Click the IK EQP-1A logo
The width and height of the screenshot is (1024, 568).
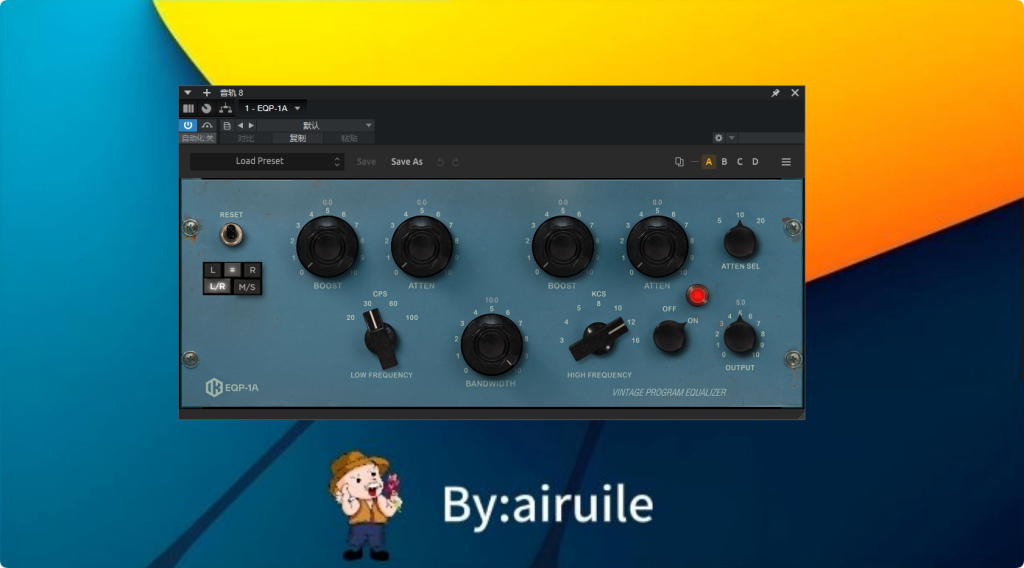point(232,387)
